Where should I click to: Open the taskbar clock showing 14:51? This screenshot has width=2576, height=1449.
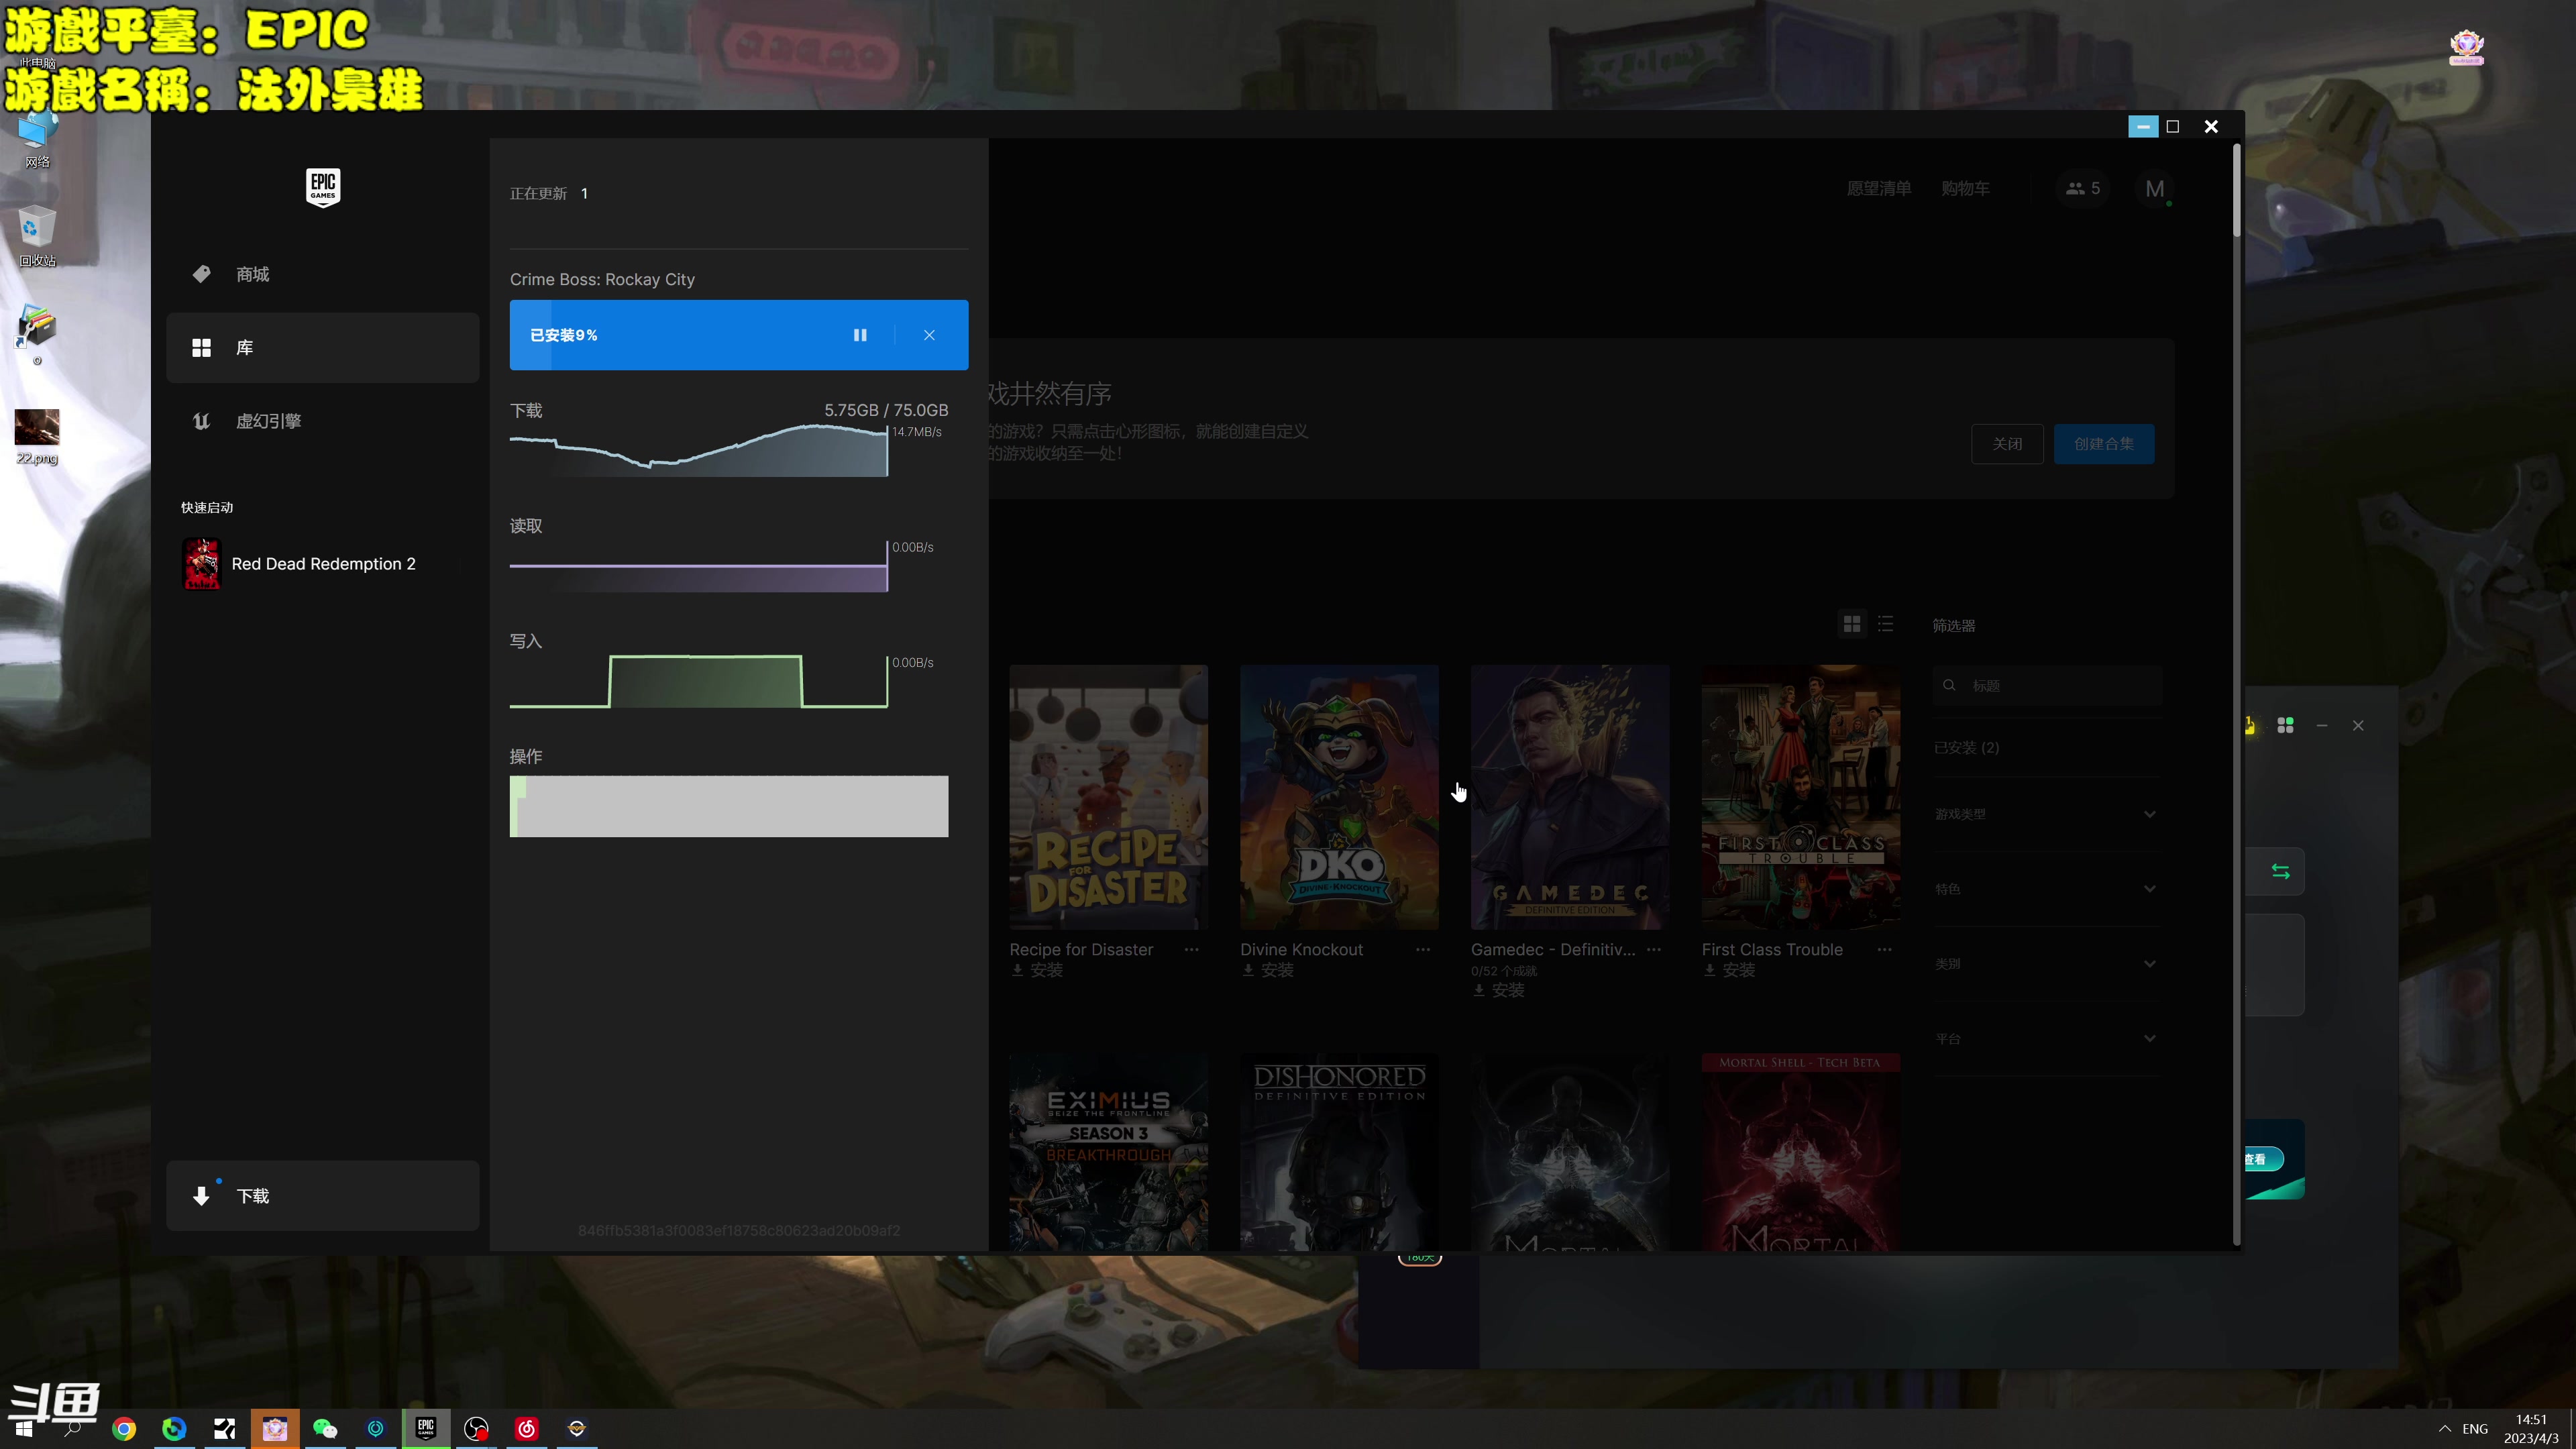coord(2531,1429)
